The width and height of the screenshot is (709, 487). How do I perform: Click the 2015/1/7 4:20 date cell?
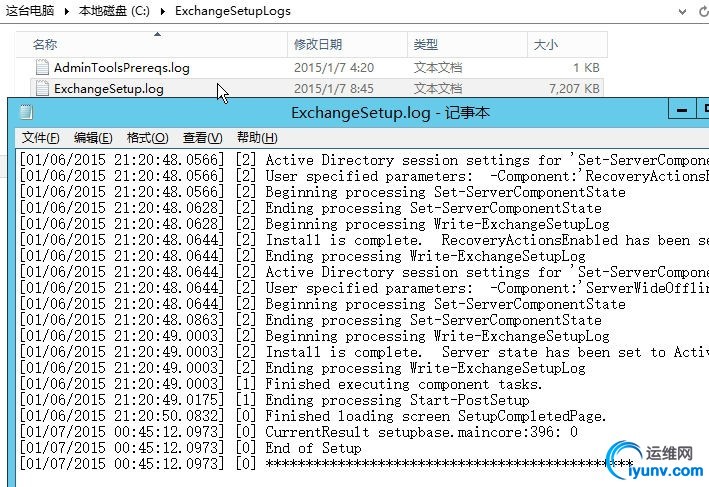pos(334,68)
